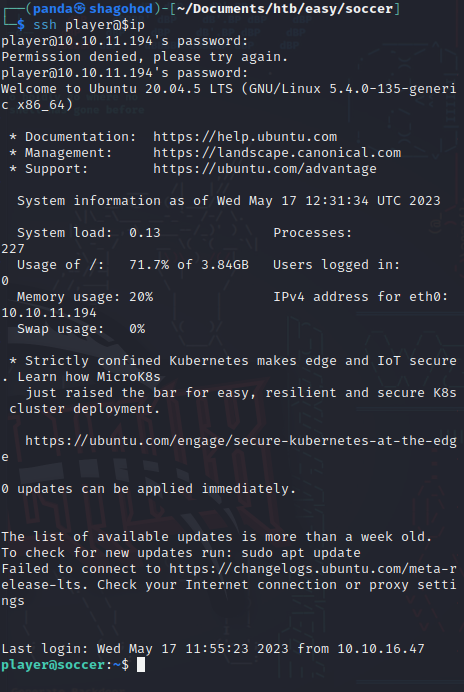Click the help.ubuntu.com documentation URL

tap(245, 137)
